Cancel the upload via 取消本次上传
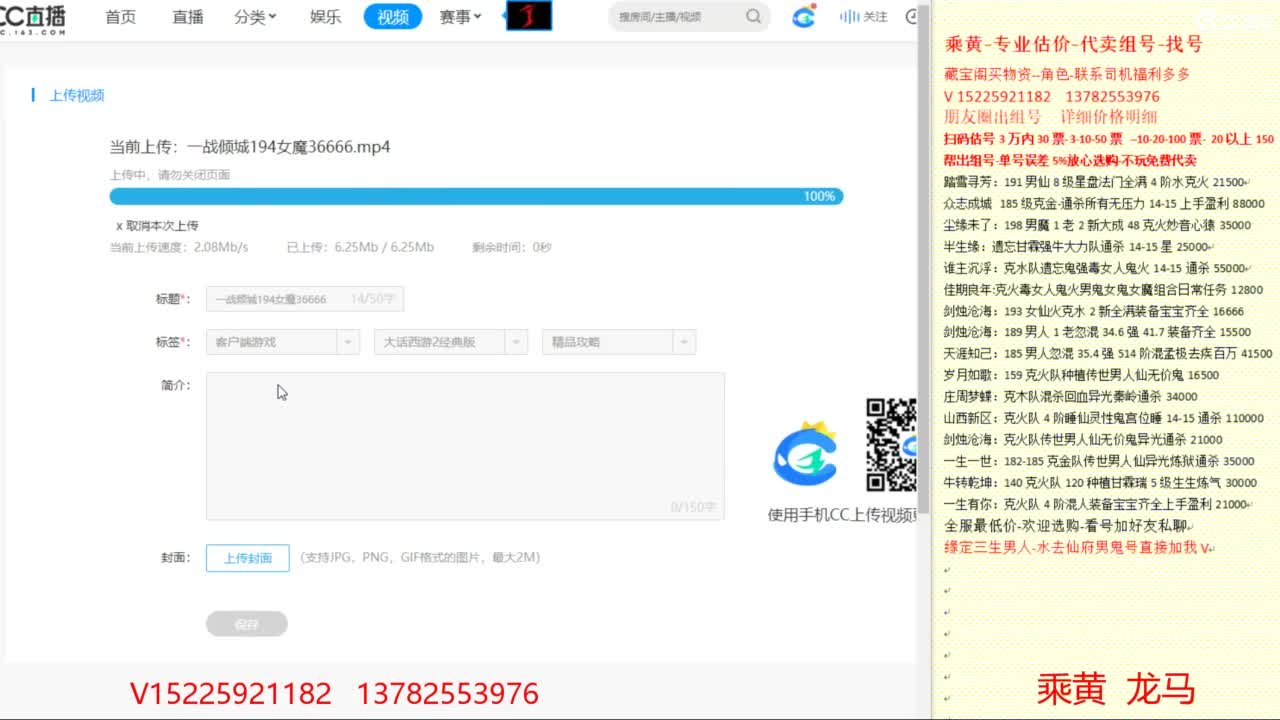The image size is (1280, 720). pos(157,226)
